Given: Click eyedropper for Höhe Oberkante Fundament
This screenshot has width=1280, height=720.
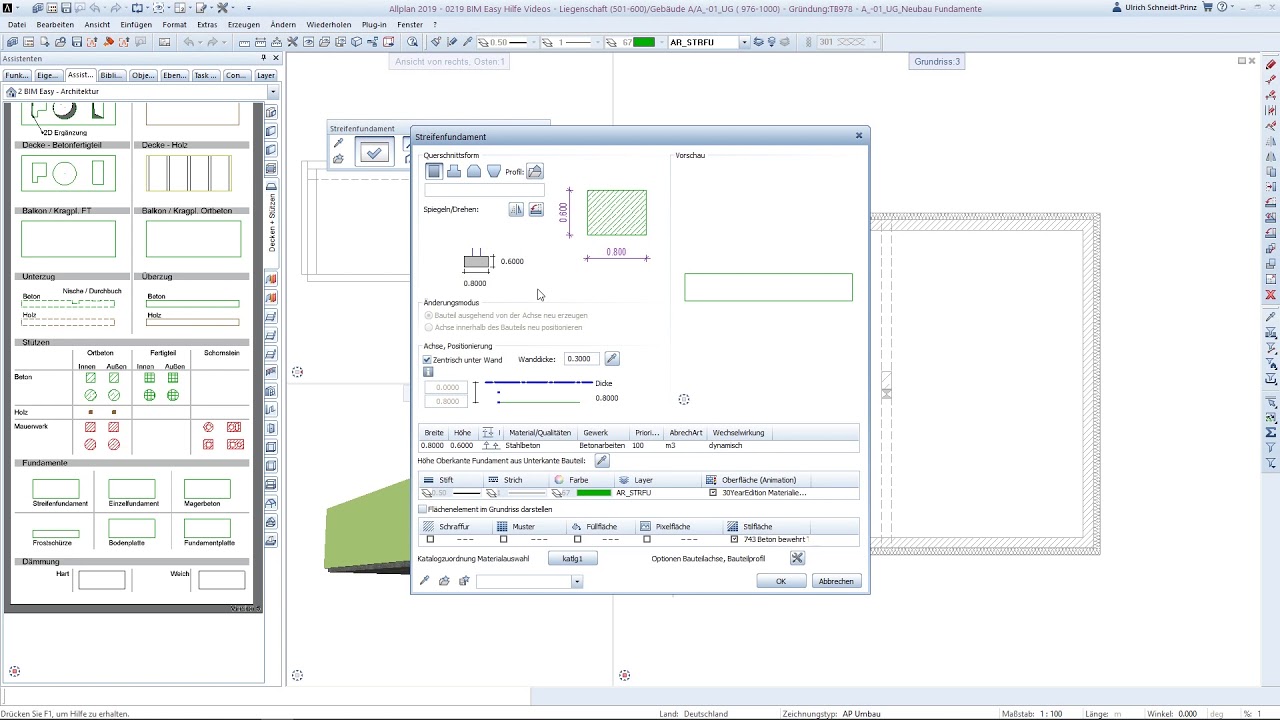Looking at the screenshot, I should coord(602,461).
